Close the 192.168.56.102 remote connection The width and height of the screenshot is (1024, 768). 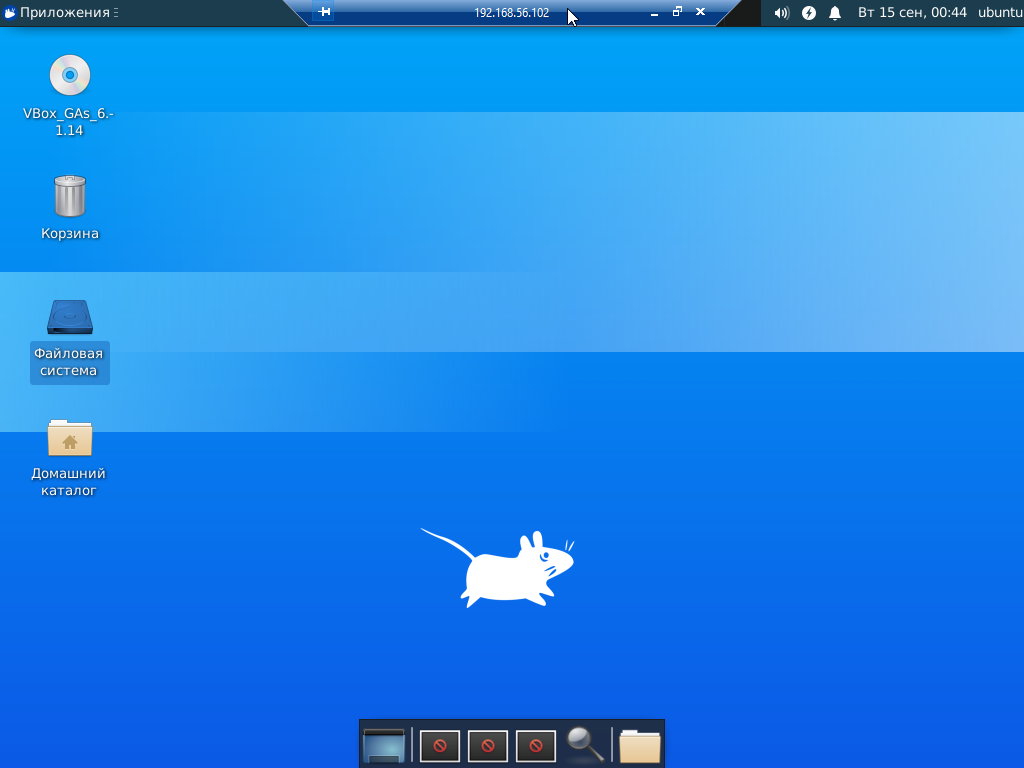pos(700,12)
